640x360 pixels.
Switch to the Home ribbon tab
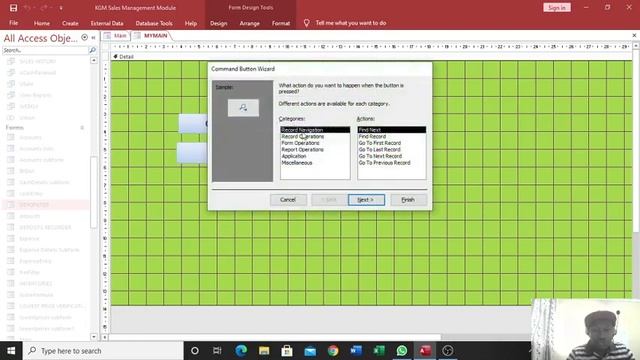click(x=42, y=23)
